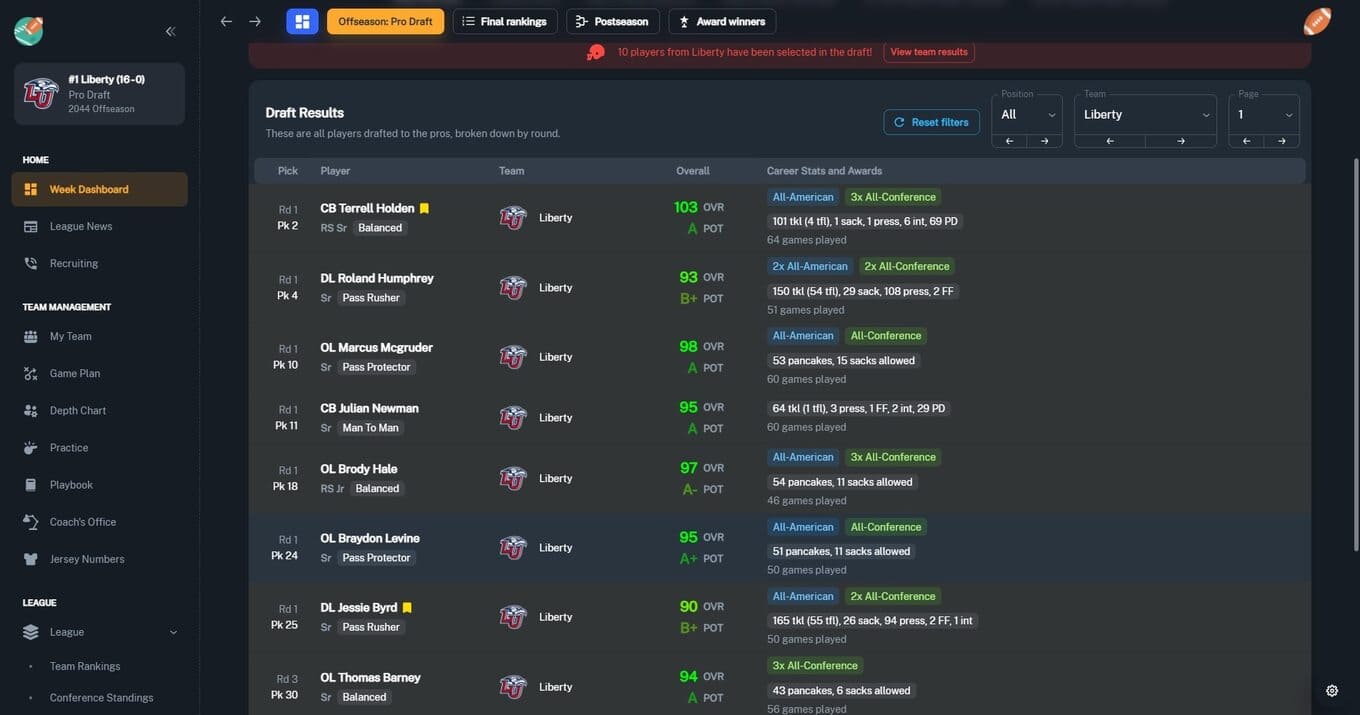
Task: Click the Coach's Office icon
Action: point(31,521)
